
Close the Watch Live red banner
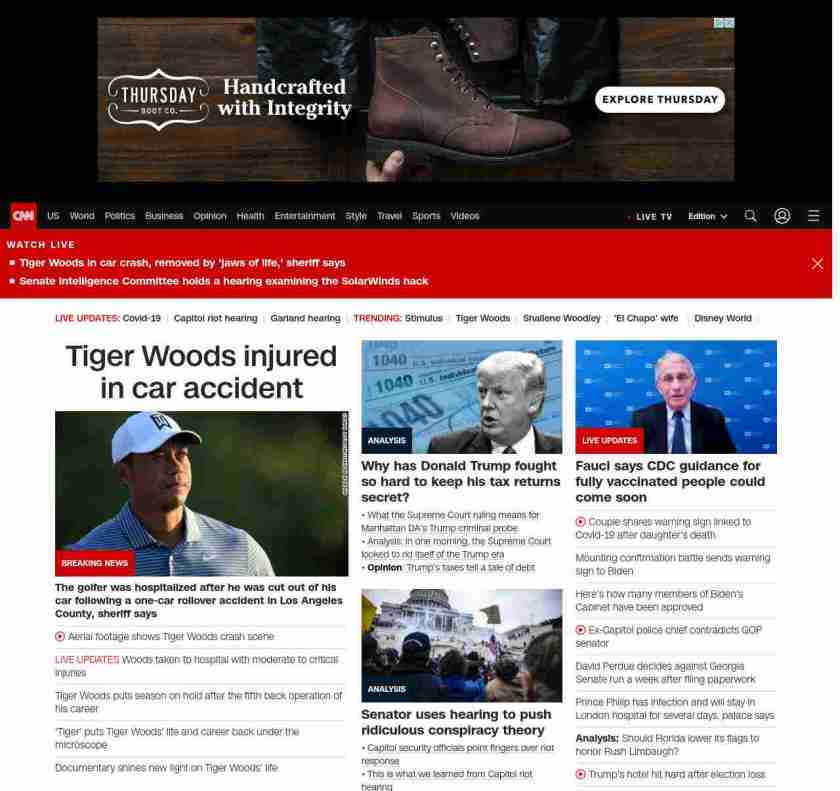(817, 263)
